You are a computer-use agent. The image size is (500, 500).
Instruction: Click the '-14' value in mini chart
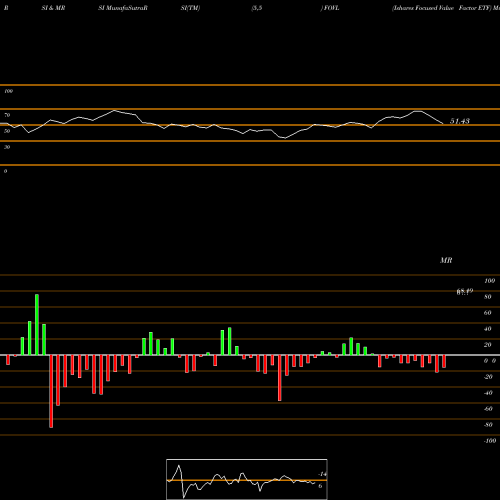tap(322, 474)
